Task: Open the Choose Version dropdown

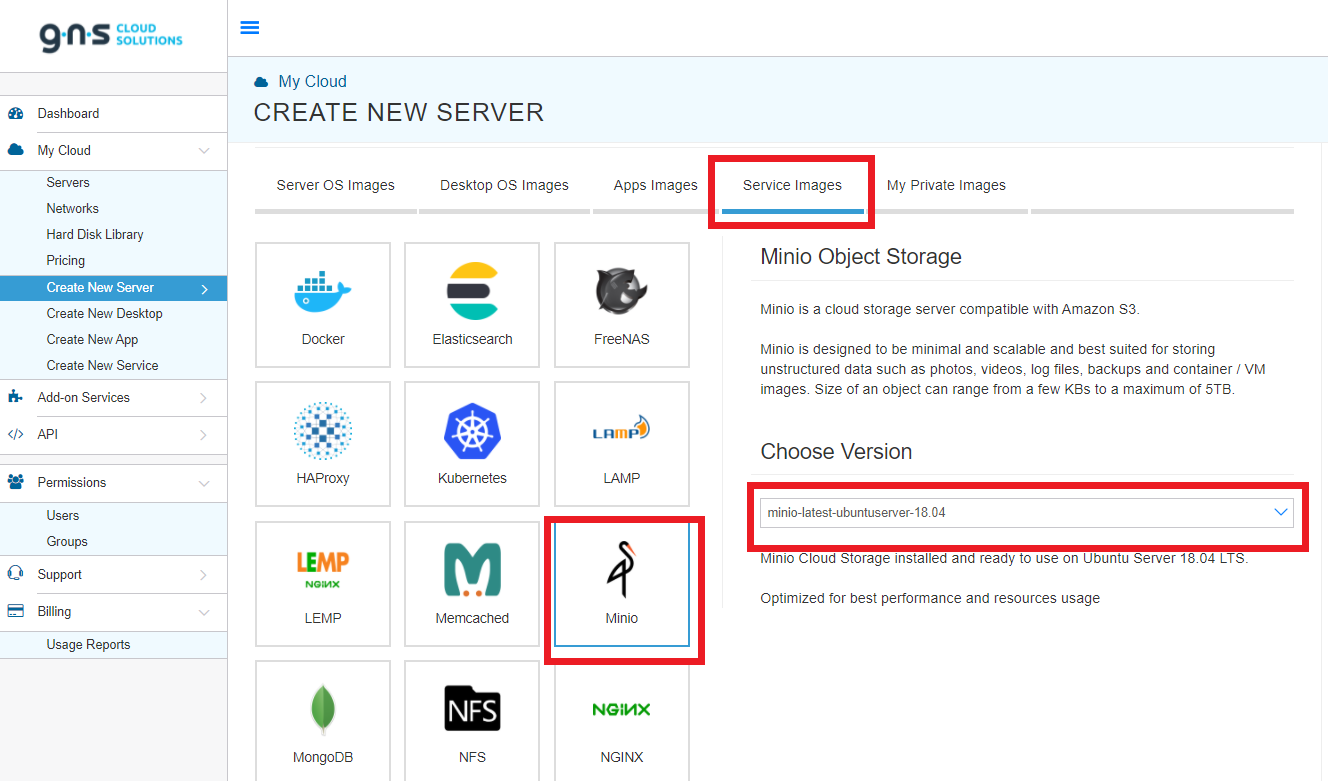Action: (x=1027, y=512)
